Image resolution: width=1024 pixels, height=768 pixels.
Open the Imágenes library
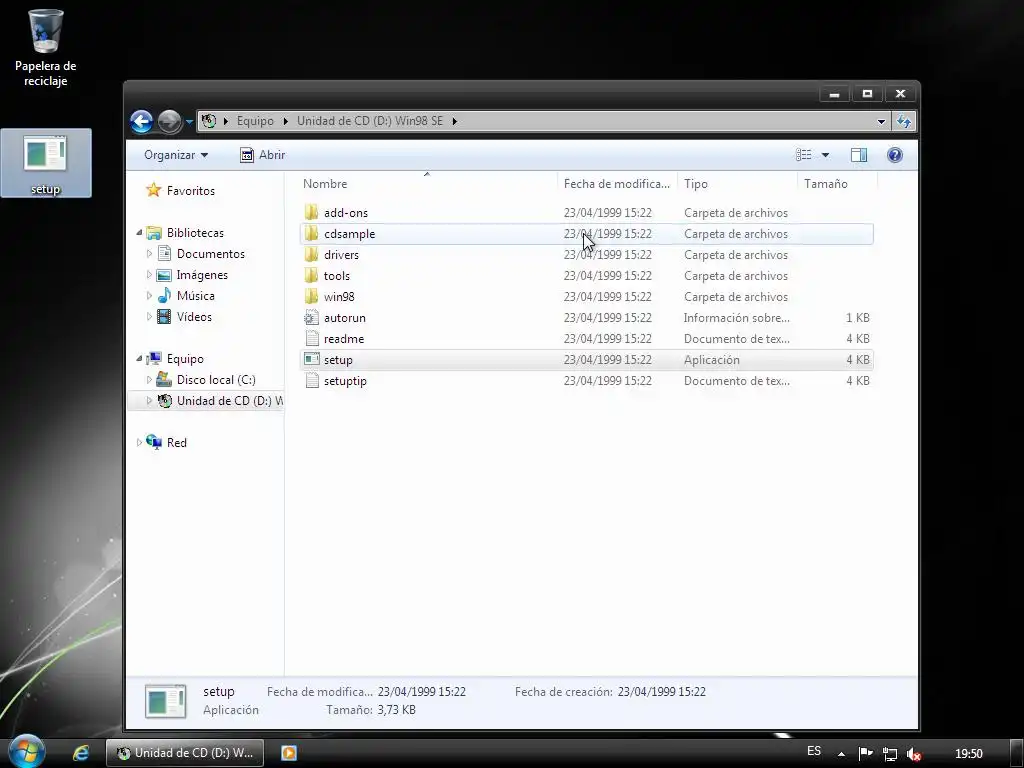coord(202,275)
